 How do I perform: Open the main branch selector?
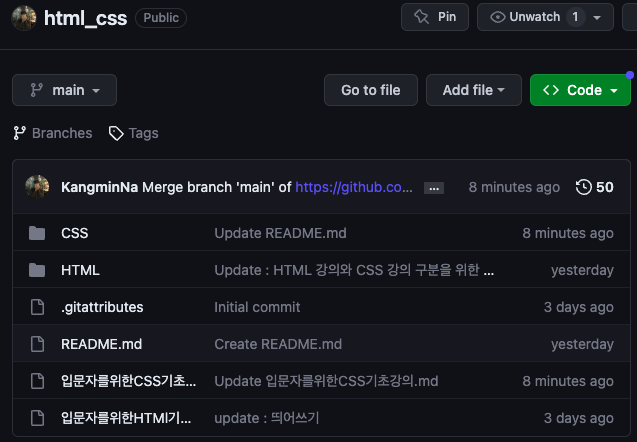point(65,90)
